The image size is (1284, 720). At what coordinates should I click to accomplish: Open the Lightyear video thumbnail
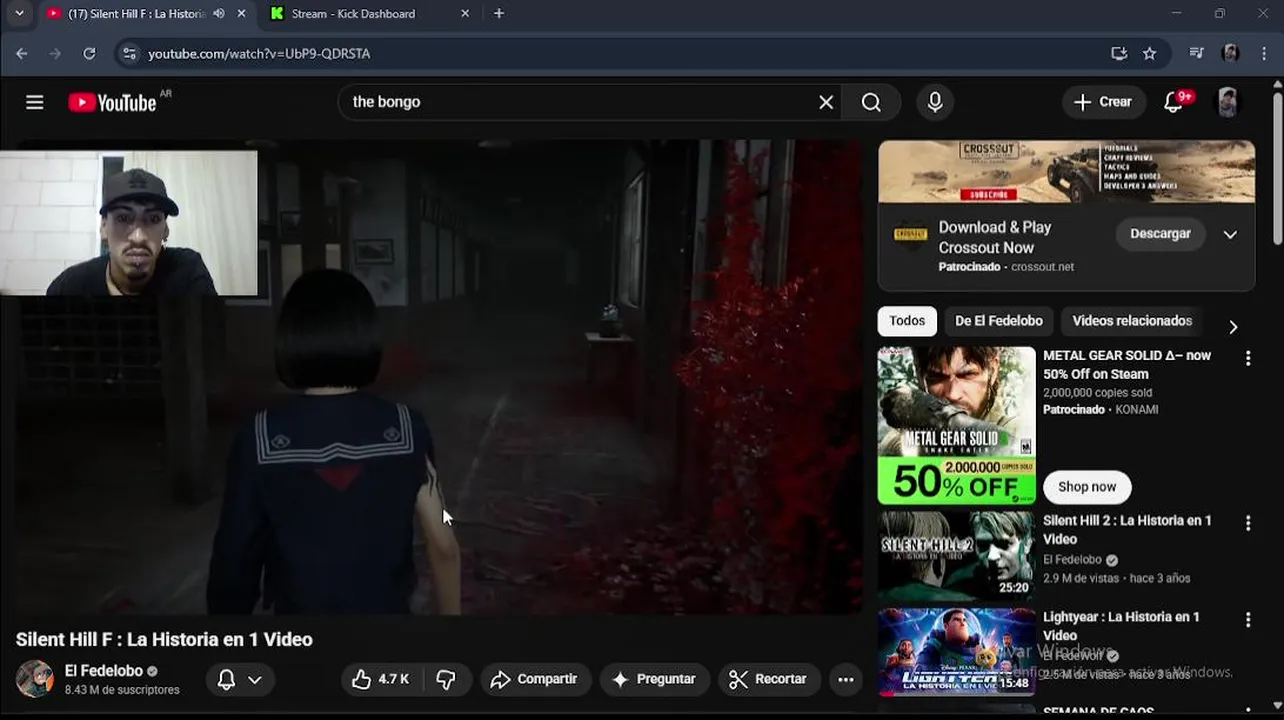(x=957, y=652)
